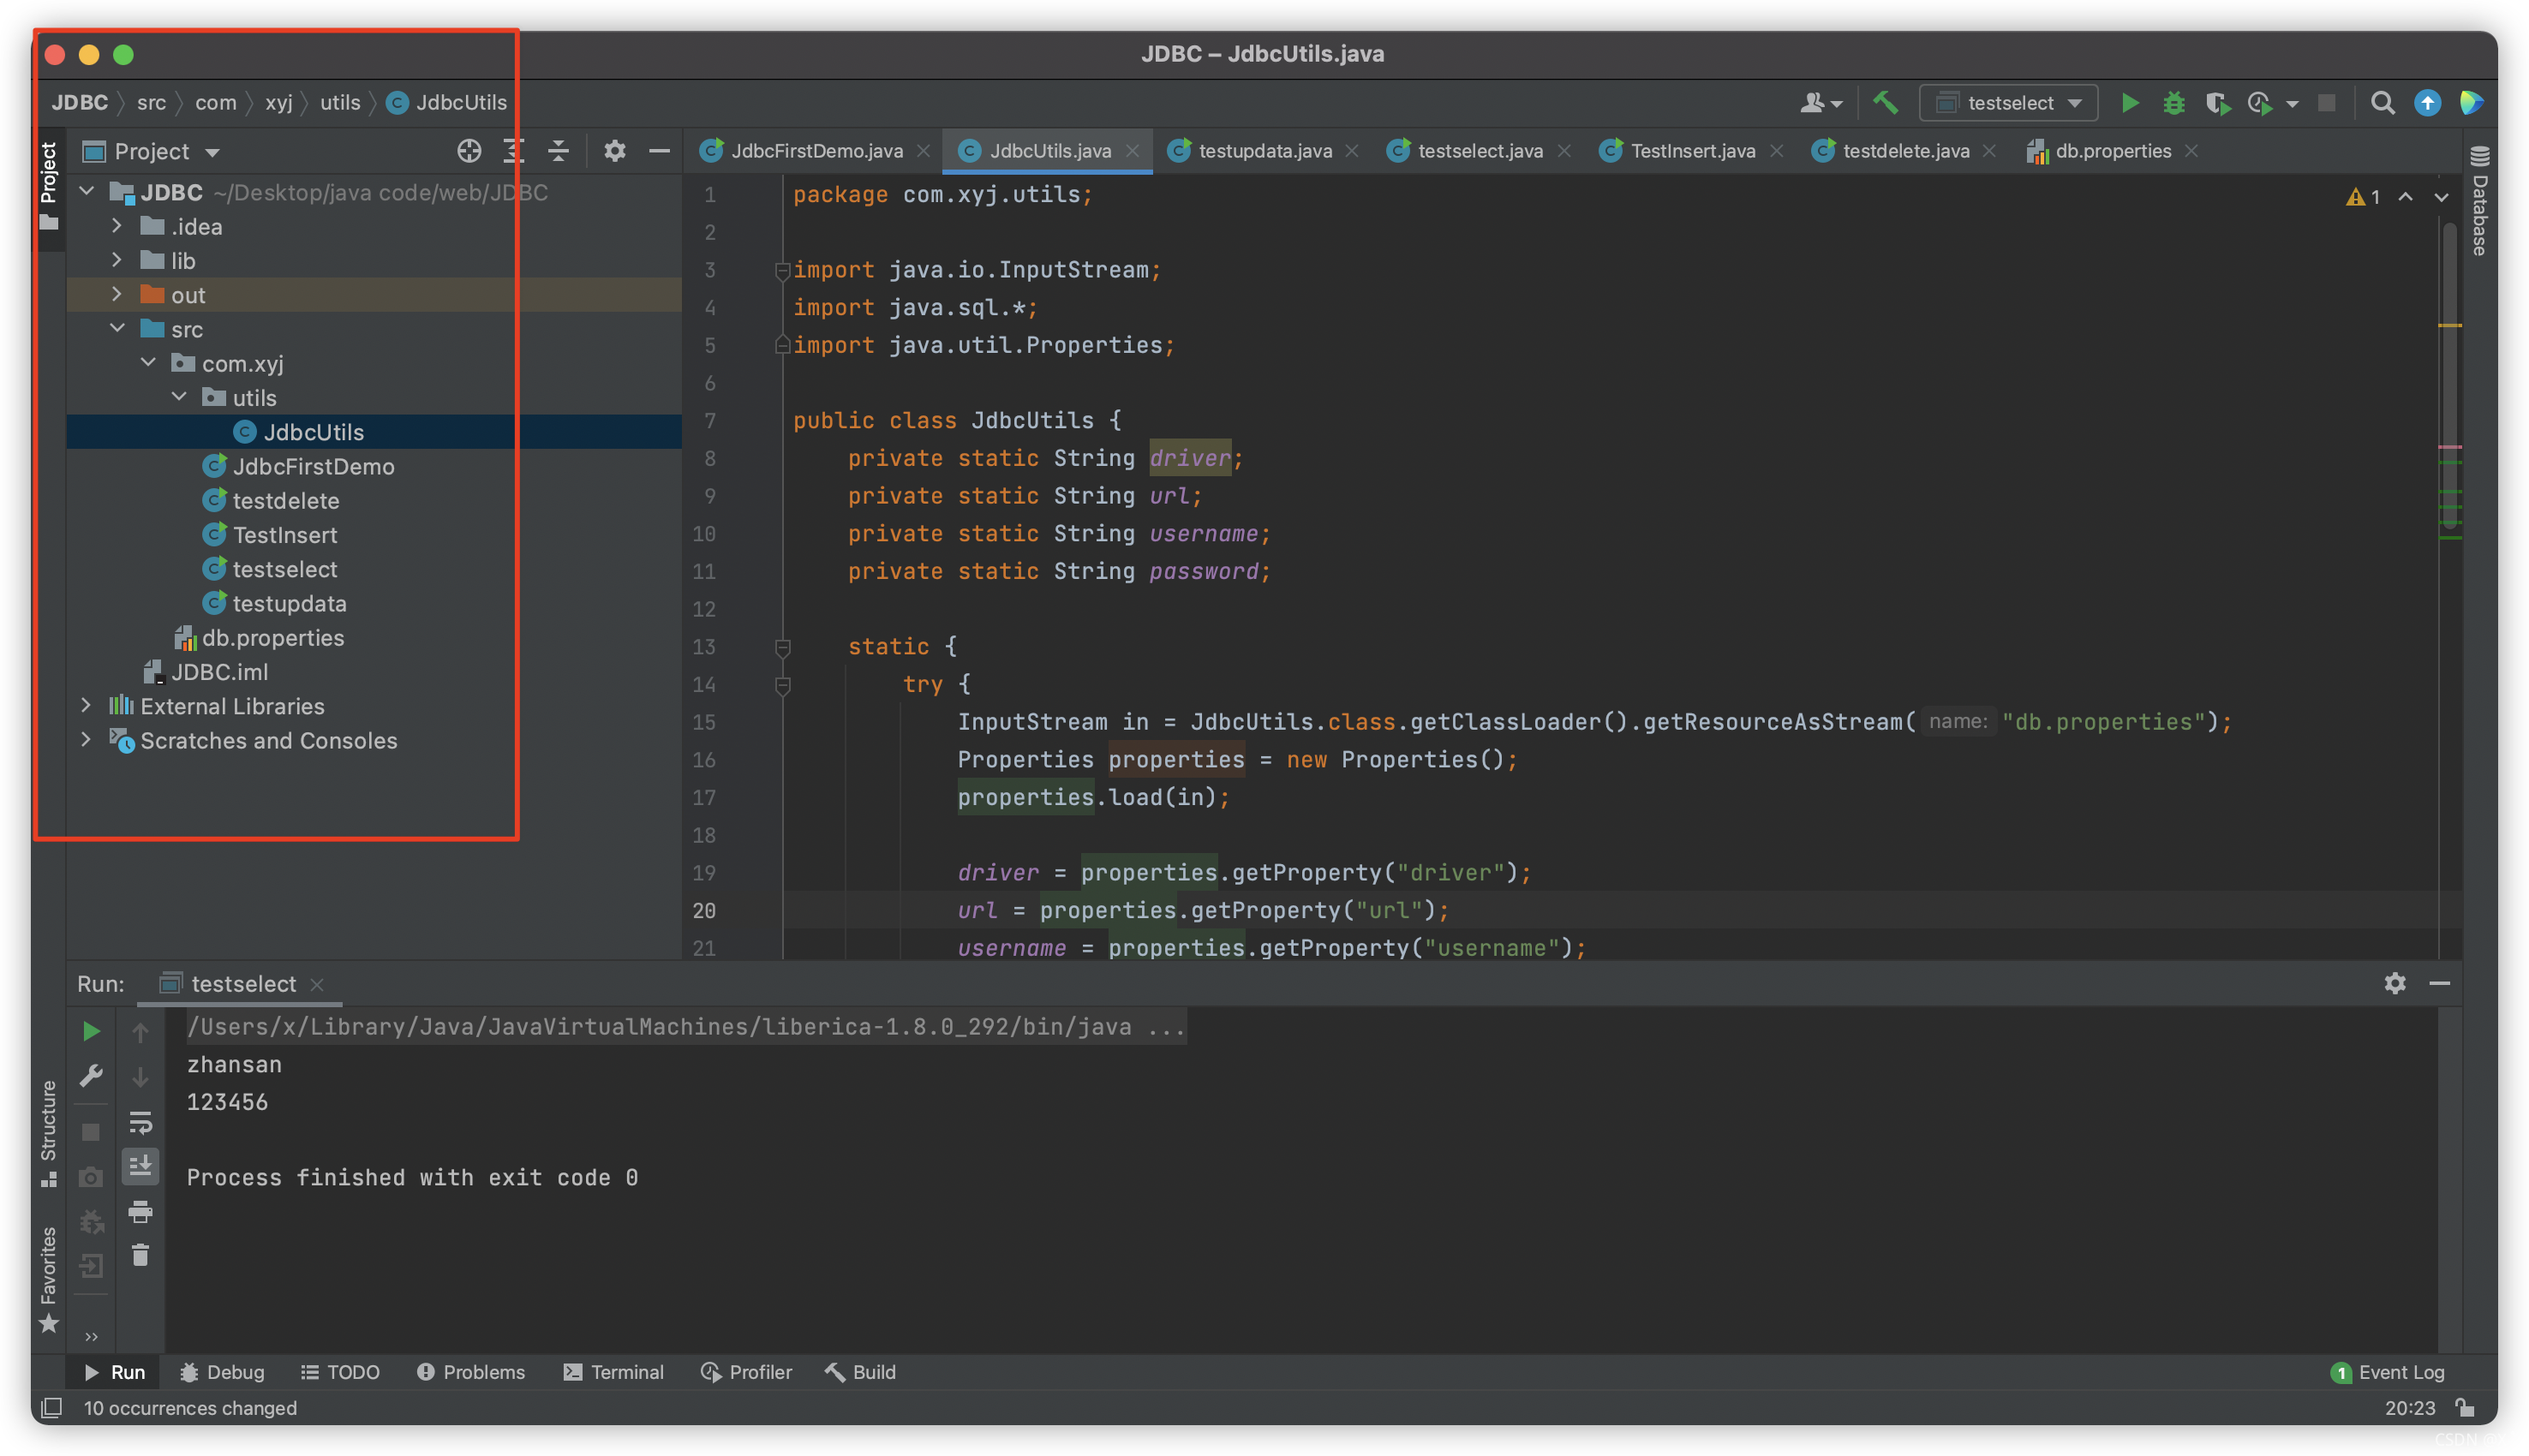Viewport: 2529px width, 1456px height.
Task: Click the Clear All trash icon in Run panel
Action: [140, 1255]
